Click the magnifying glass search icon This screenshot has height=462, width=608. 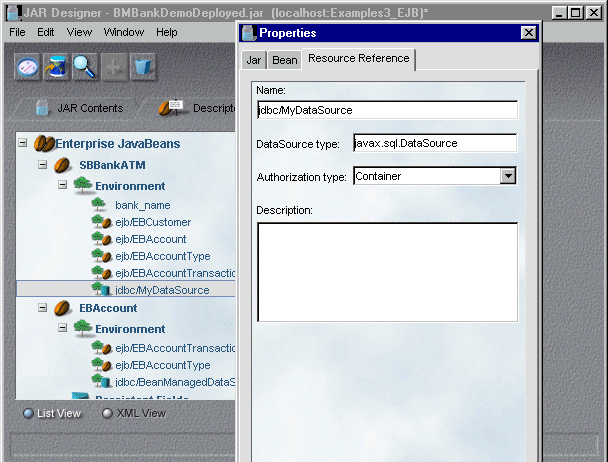(x=85, y=67)
